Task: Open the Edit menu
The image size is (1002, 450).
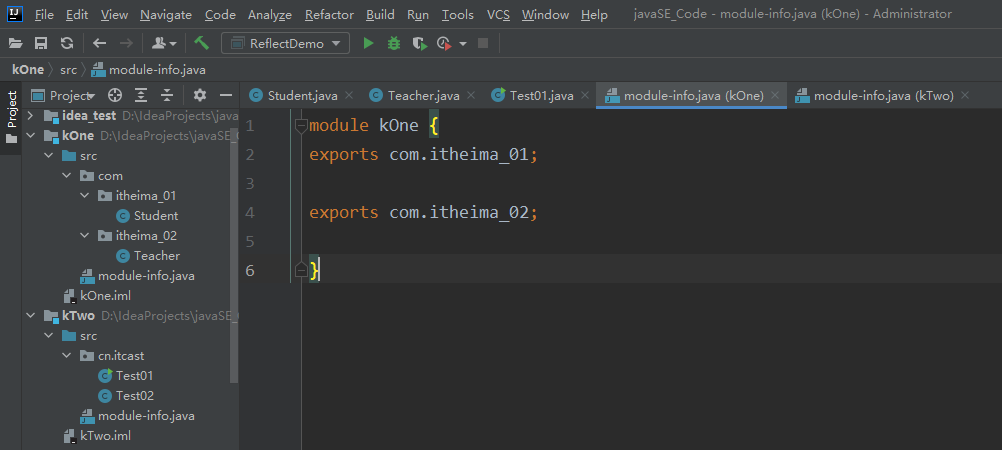Action: [x=77, y=14]
